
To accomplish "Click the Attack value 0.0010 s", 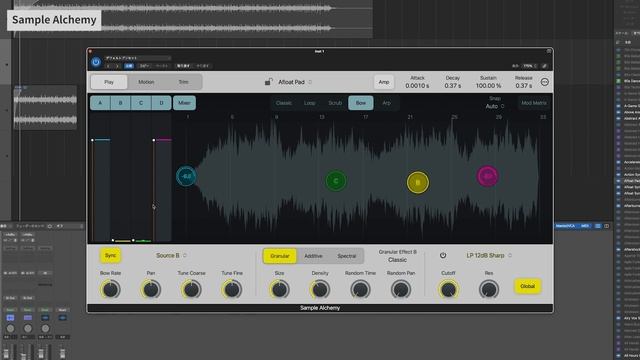I will pos(417,86).
